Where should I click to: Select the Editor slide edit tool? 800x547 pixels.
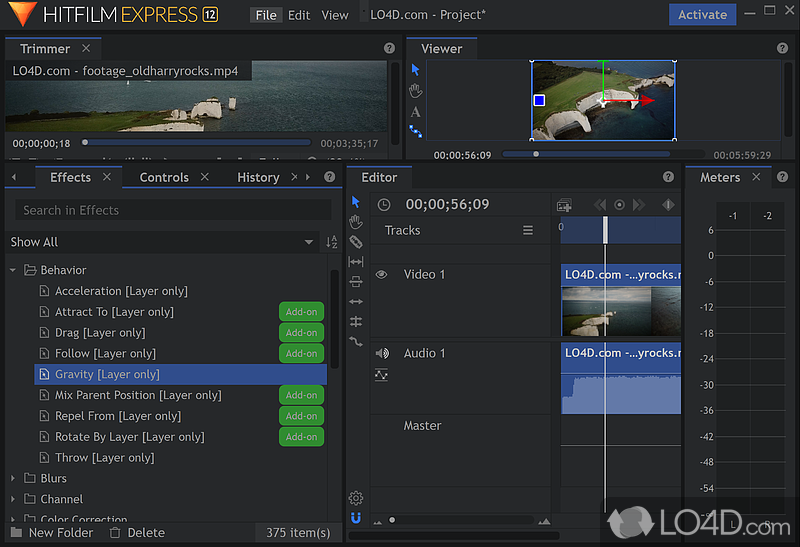click(356, 282)
